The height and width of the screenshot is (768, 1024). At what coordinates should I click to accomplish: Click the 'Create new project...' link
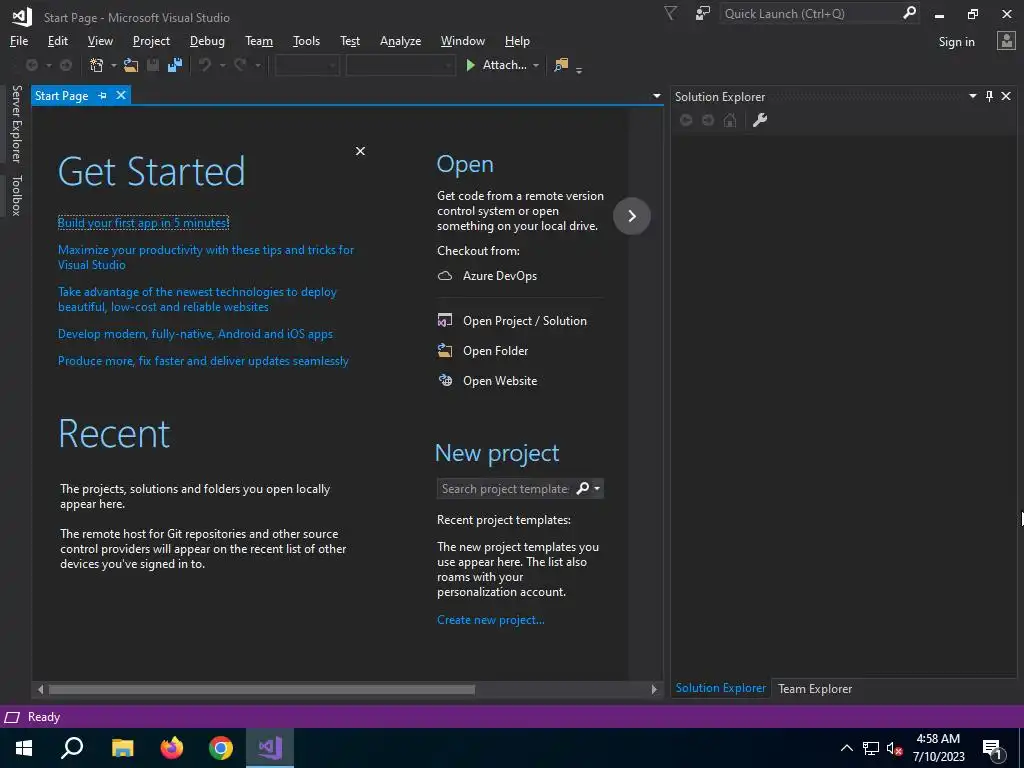(x=490, y=620)
